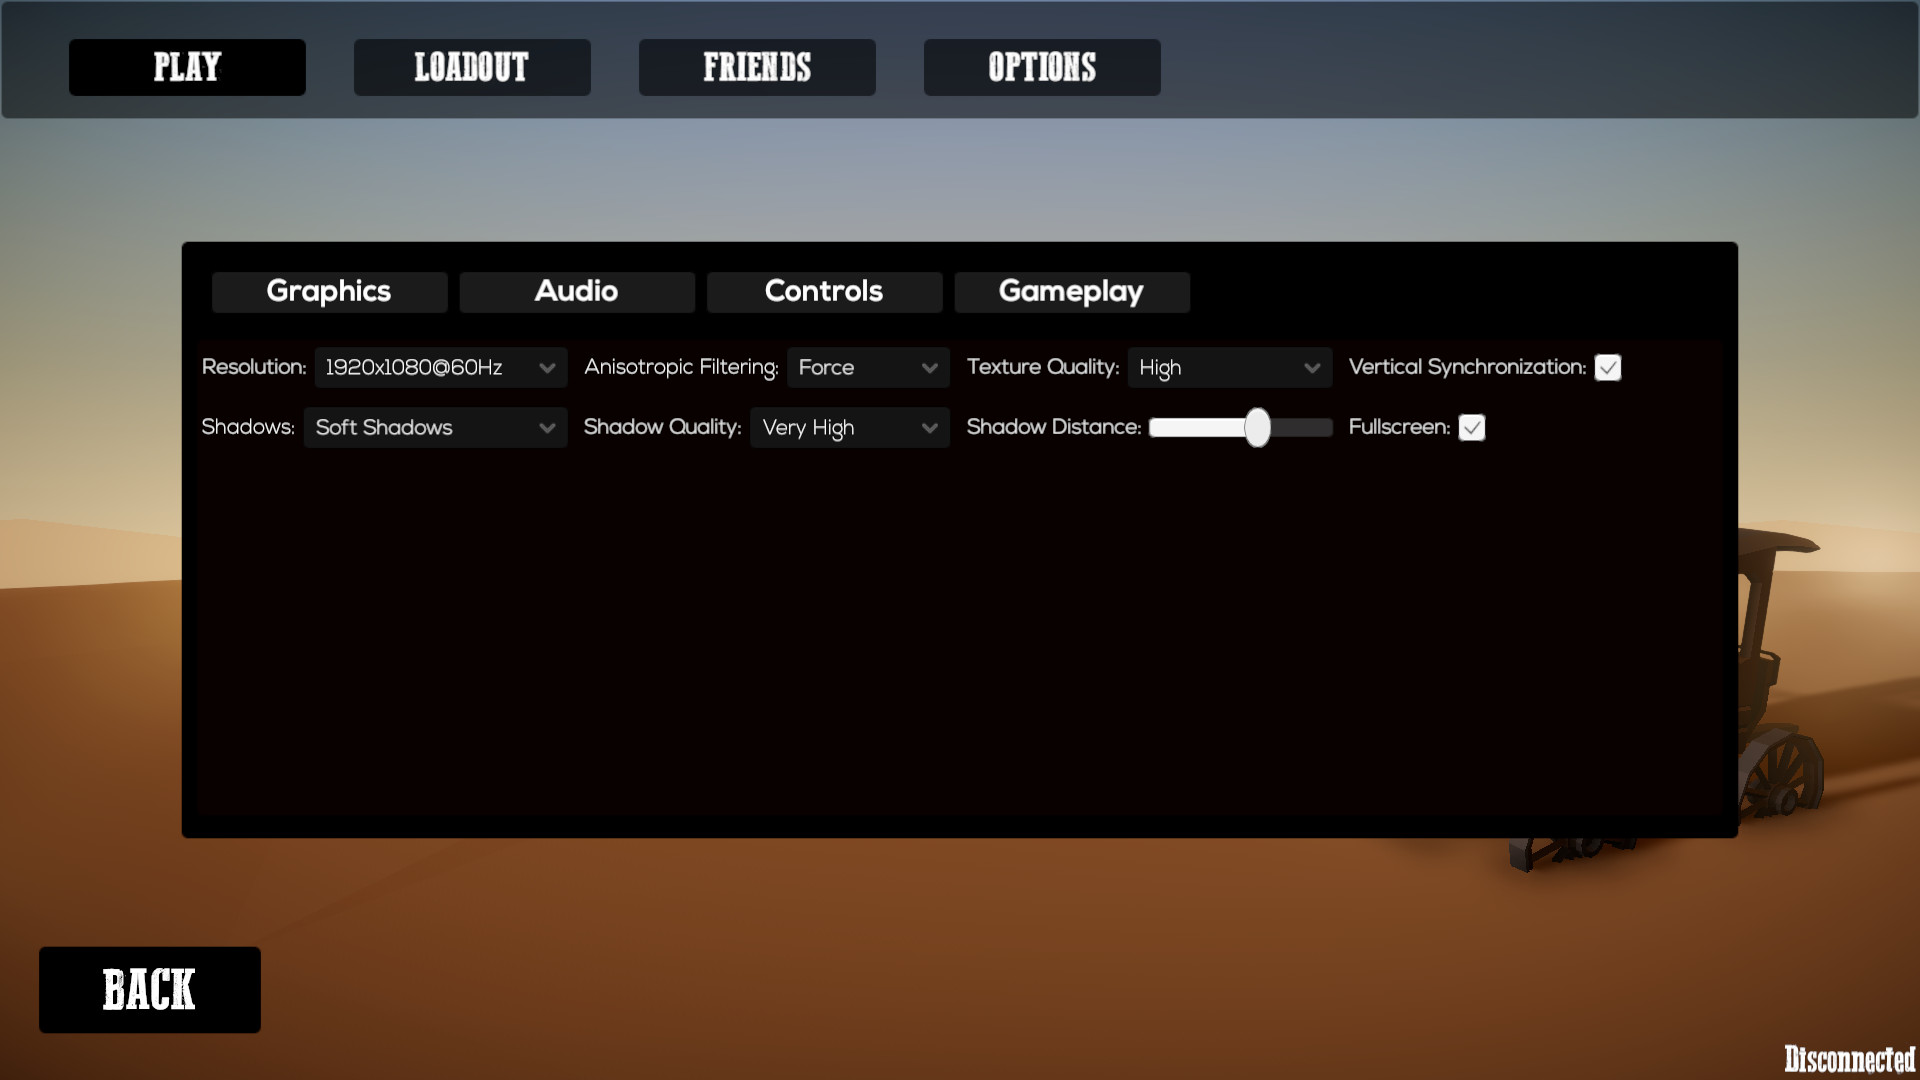
Task: Open the Shadow Quality dropdown
Action: pos(849,427)
